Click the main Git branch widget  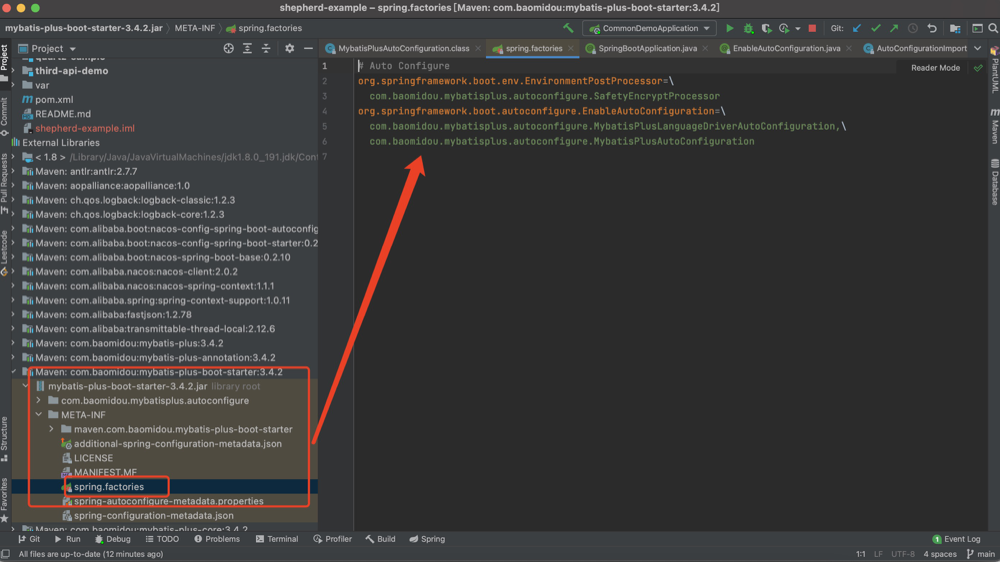[981, 554]
